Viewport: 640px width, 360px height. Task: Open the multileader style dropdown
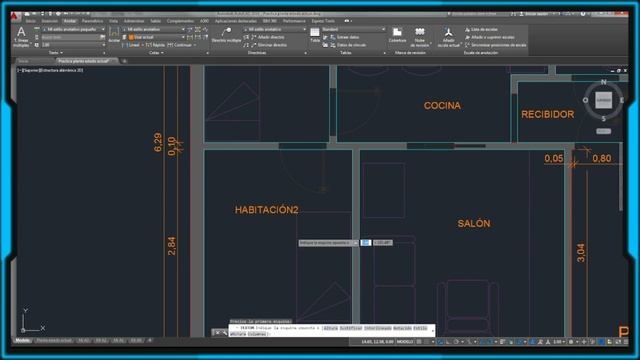274,29
